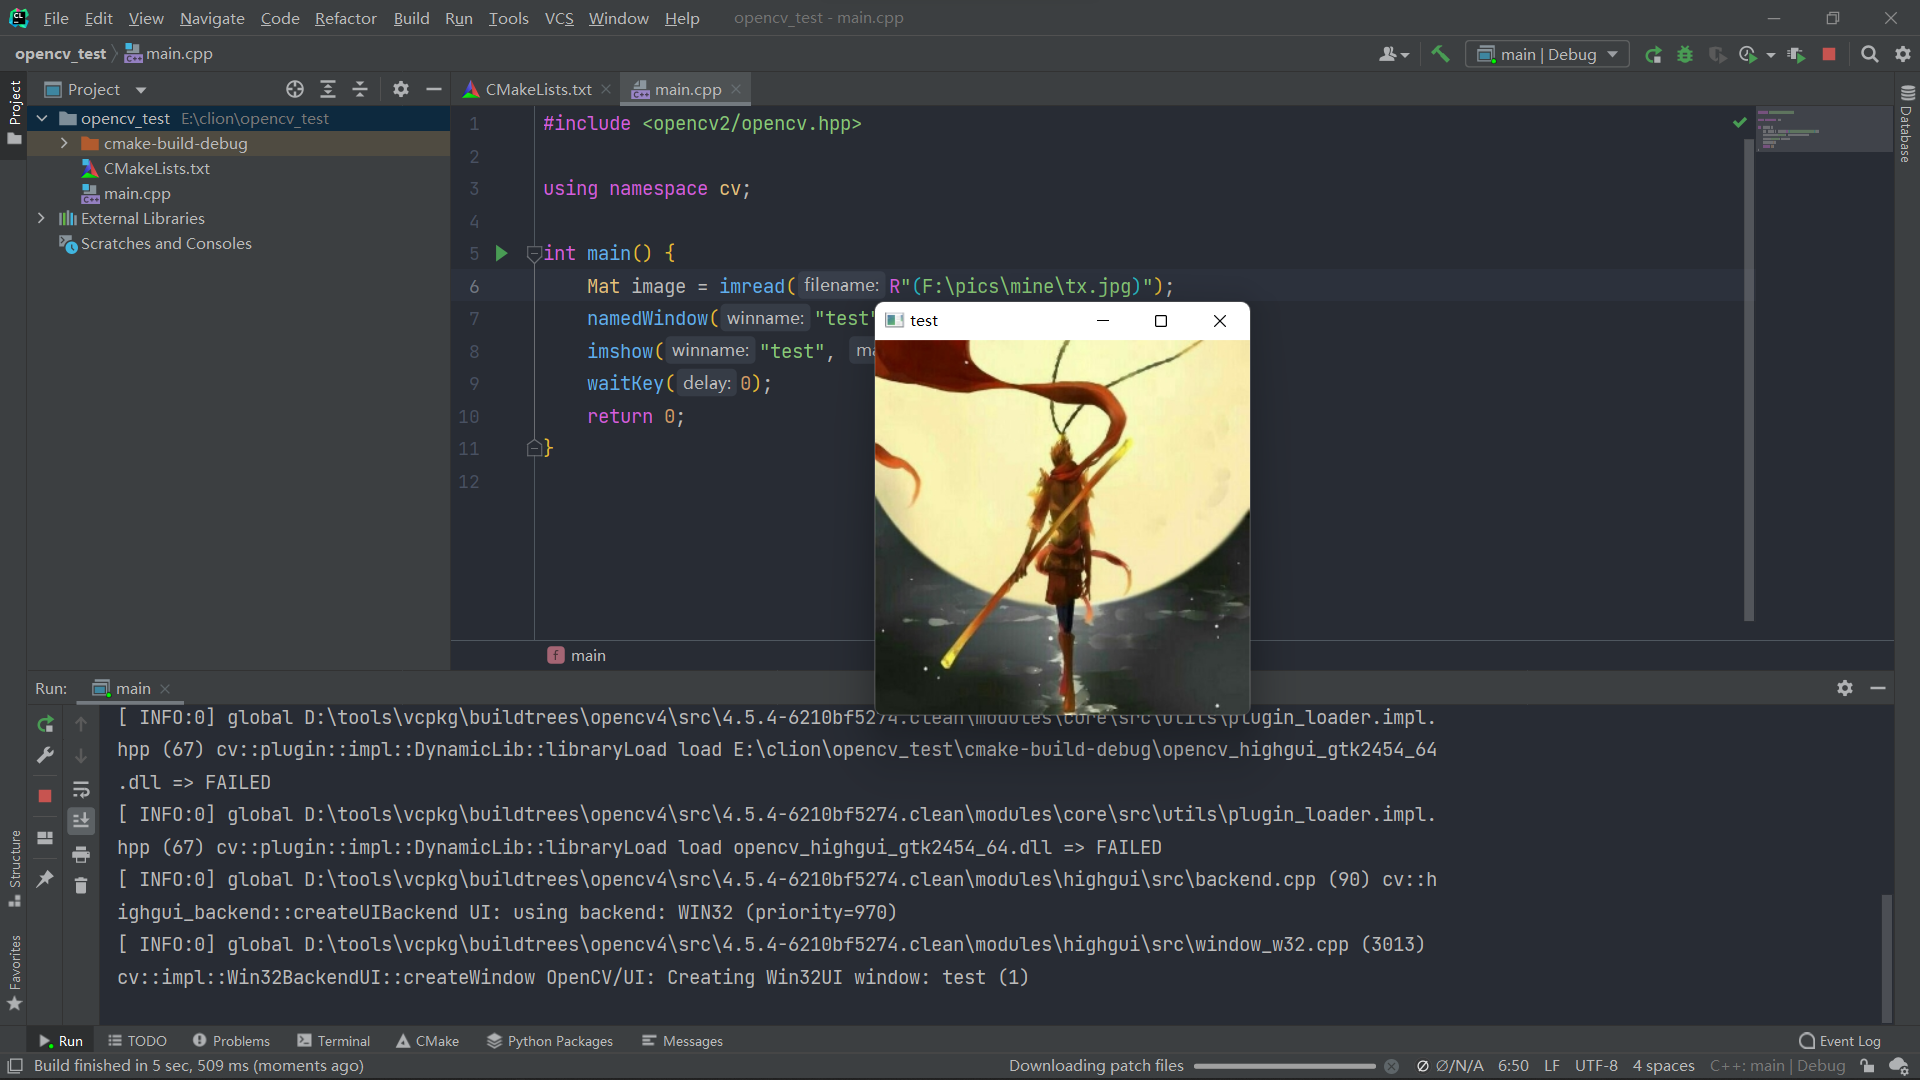This screenshot has width=1920, height=1080.
Task: Click the Downloading patch files progress bar
Action: point(1285,1067)
